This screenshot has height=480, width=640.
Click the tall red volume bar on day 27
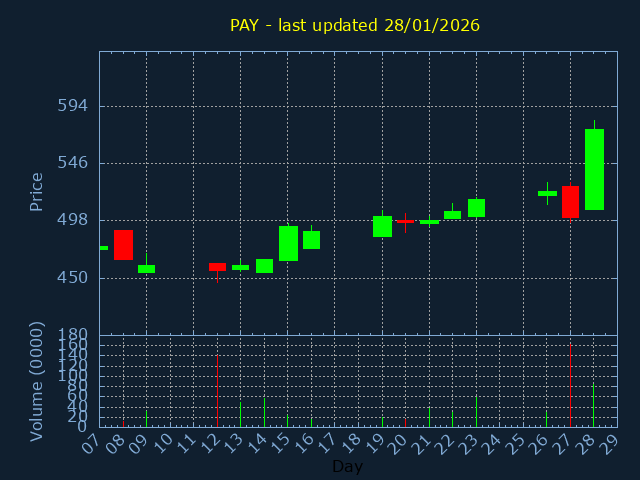(x=570, y=386)
